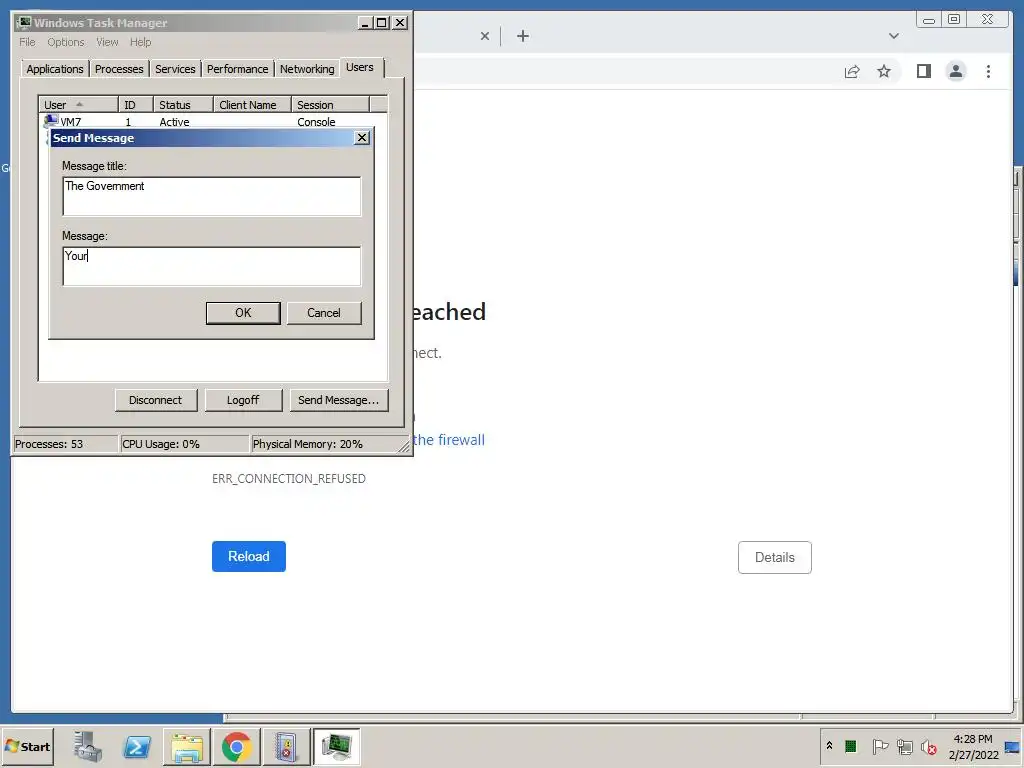This screenshot has height=768, width=1024.
Task: Share this page in Chrome
Action: (852, 71)
